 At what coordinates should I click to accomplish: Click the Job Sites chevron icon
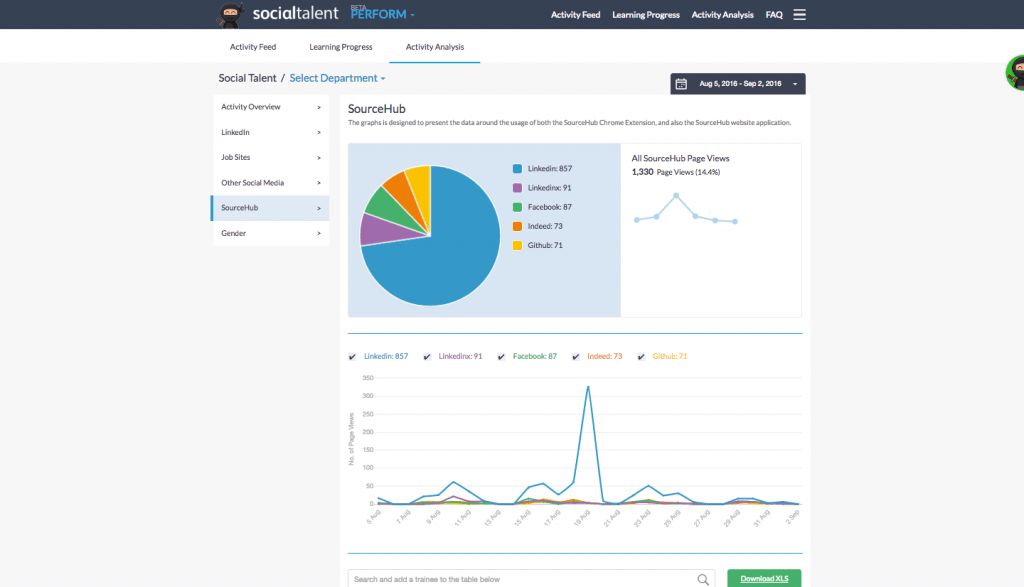coord(319,157)
